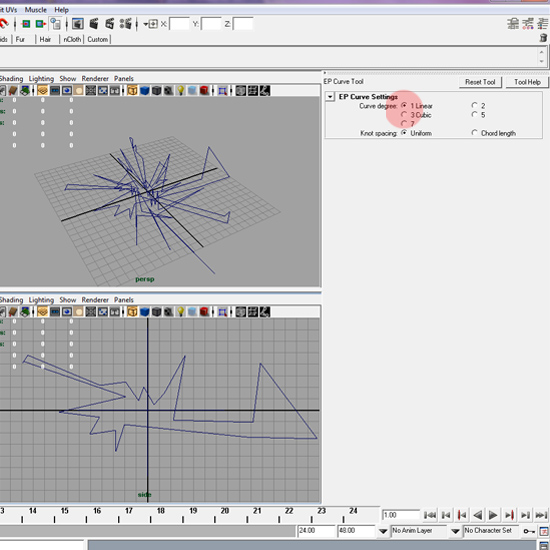Click play forwards button

[493, 515]
